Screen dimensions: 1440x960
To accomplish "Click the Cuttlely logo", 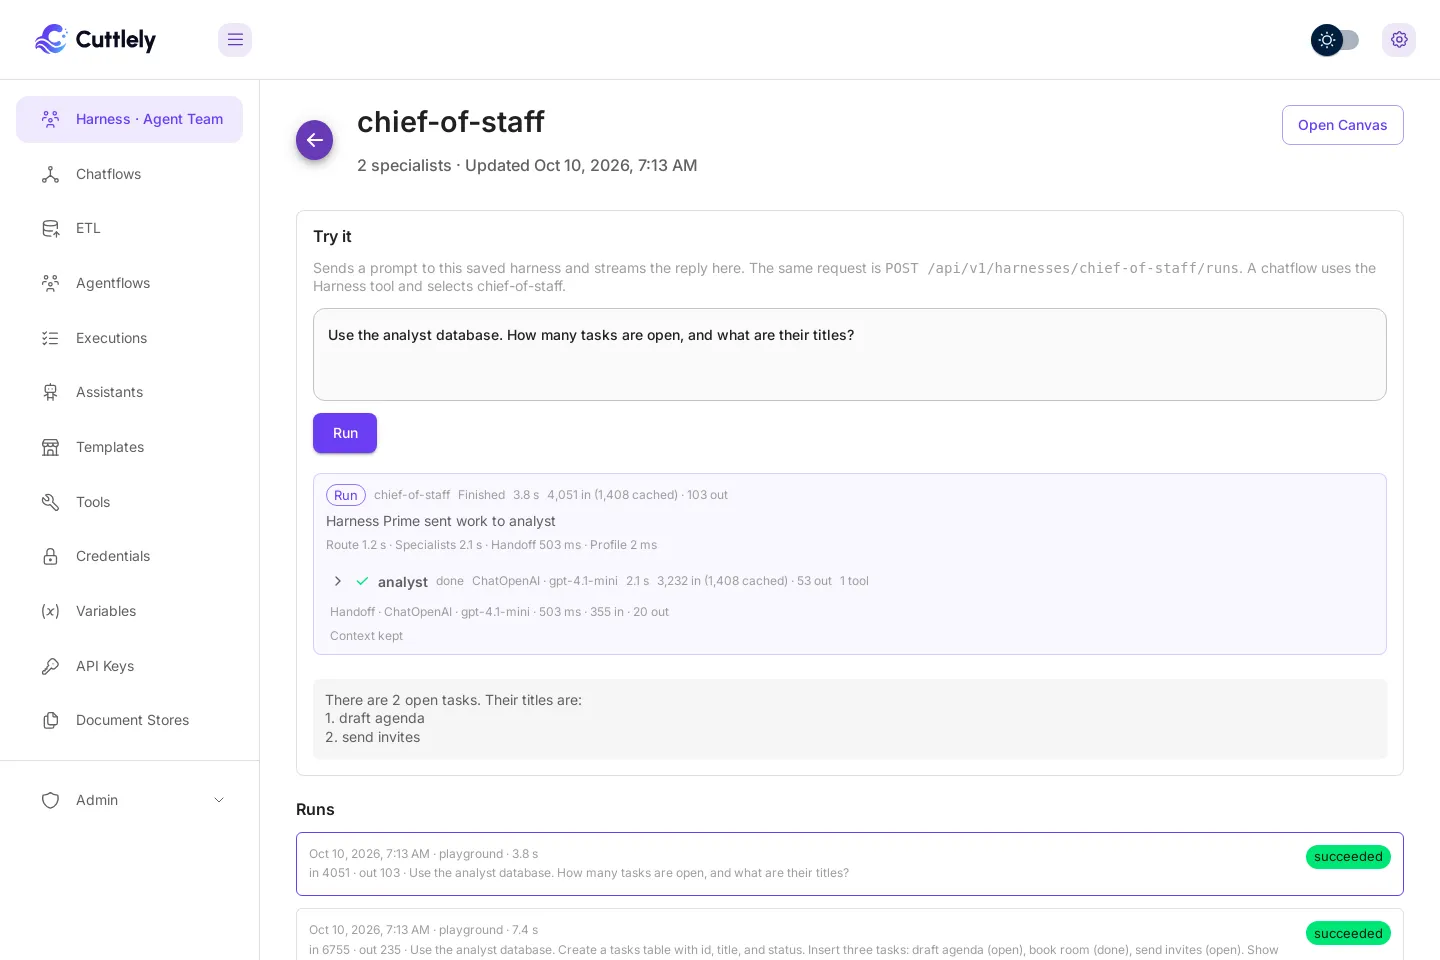I will click(x=95, y=39).
